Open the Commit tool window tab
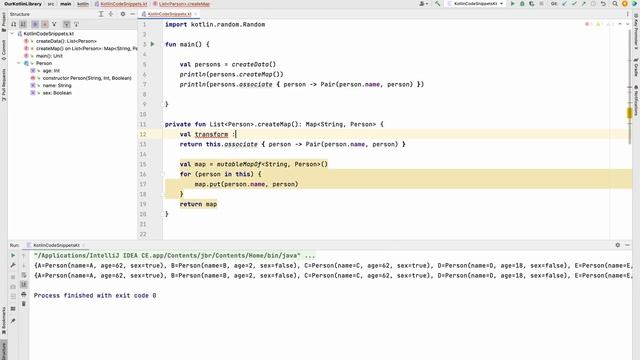 [x=4, y=50]
